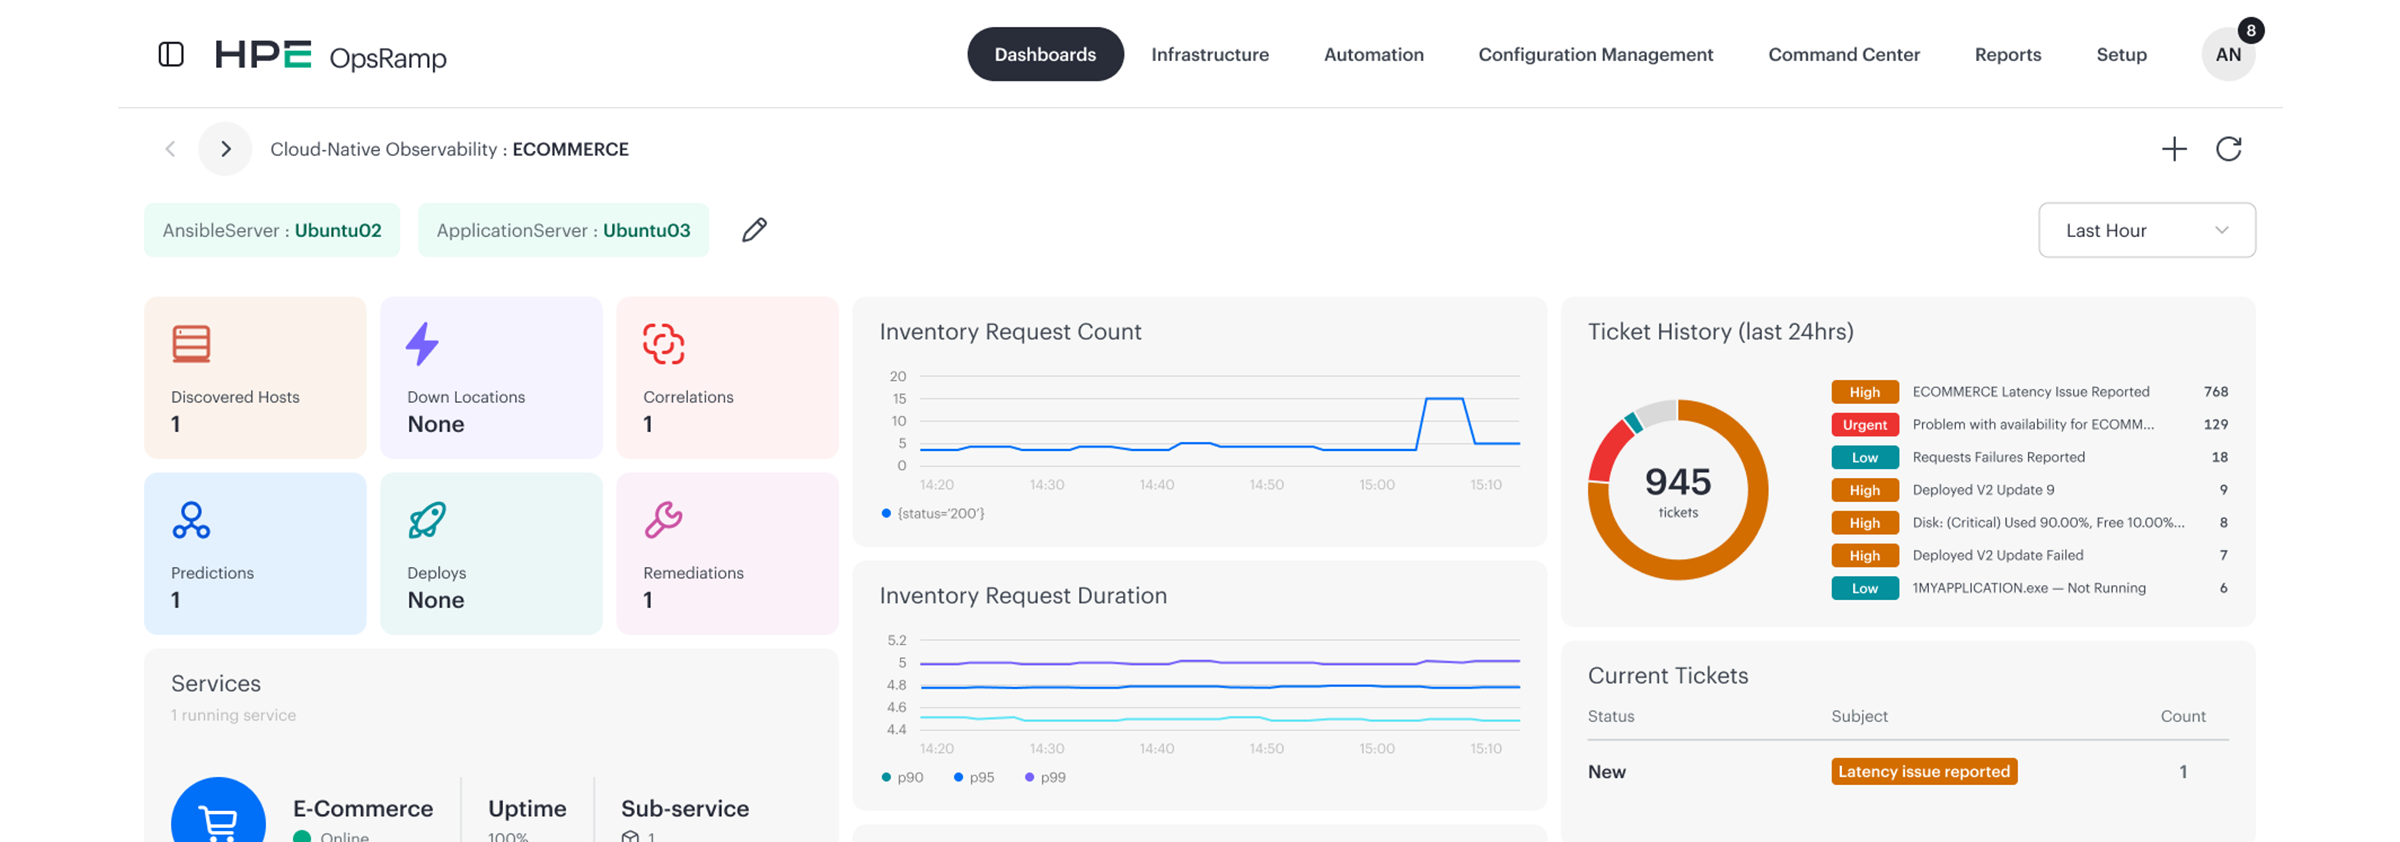
Task: Click the Urgent priority badge
Action: (x=1865, y=424)
